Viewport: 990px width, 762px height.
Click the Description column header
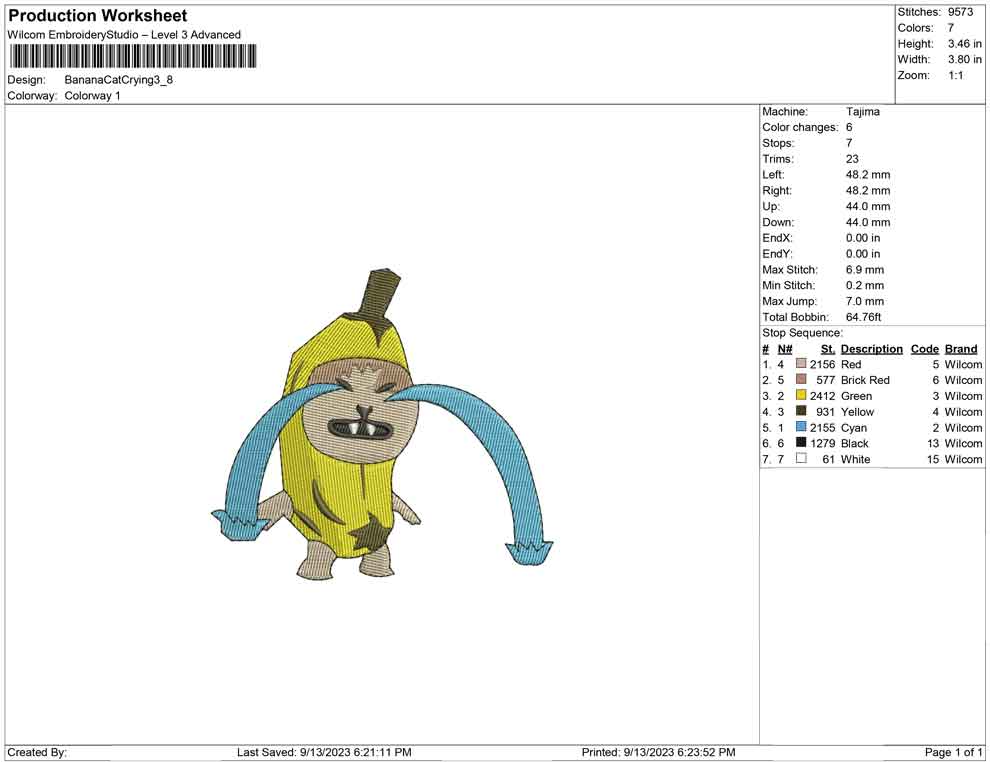(871, 349)
